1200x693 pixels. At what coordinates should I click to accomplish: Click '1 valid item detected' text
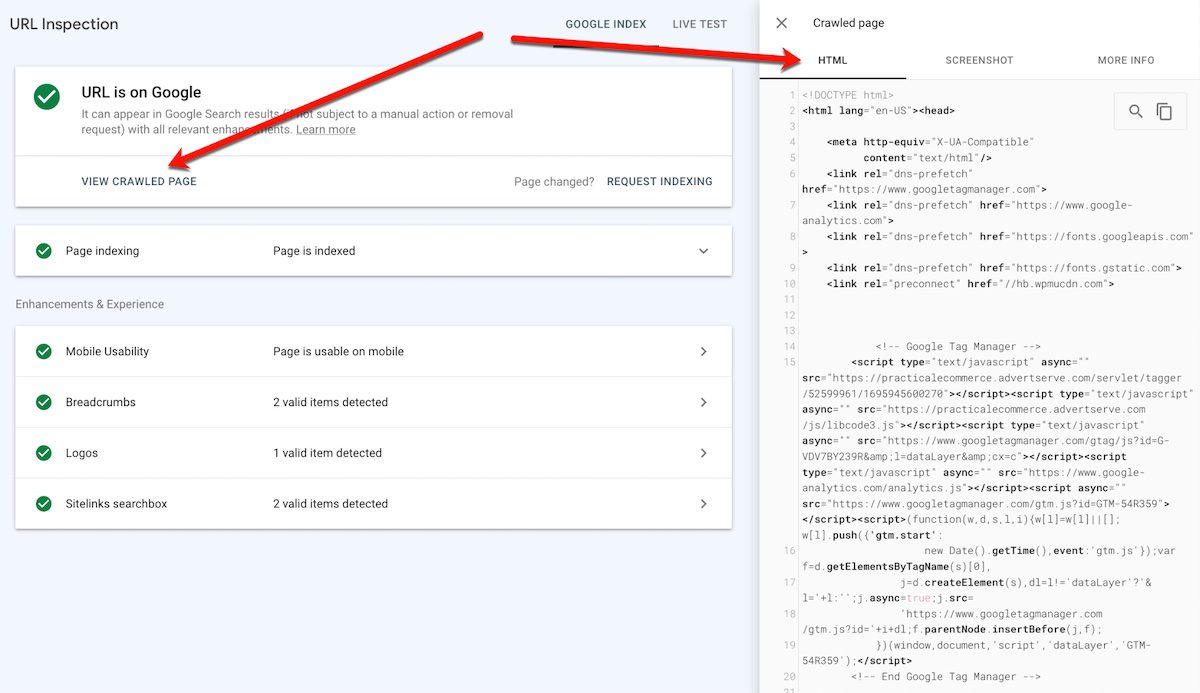pos(327,453)
